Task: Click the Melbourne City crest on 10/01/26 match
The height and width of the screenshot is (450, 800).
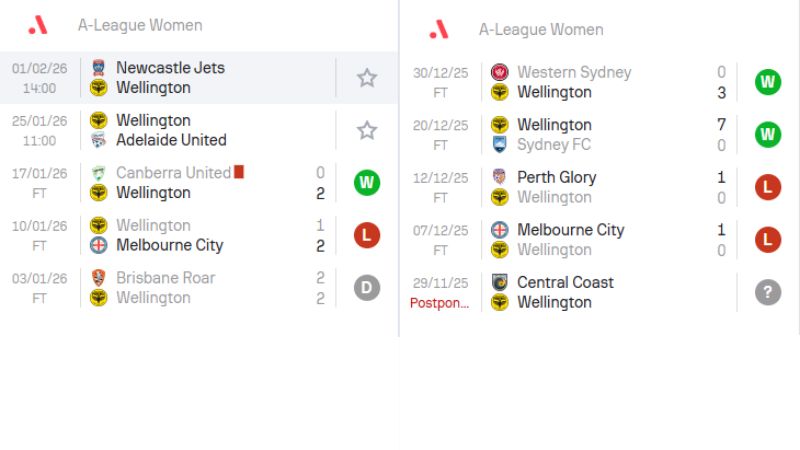Action: click(99, 245)
